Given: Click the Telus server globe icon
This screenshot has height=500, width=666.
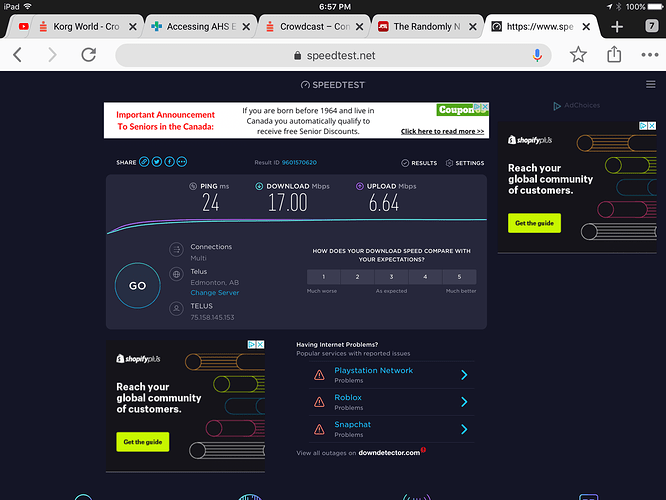Looking at the screenshot, I should 176,274.
